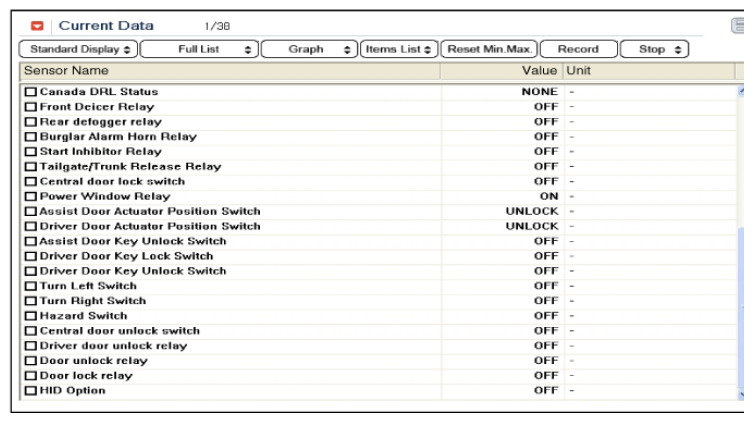Viewport: 753px width, 423px height.
Task: Check the Hazard Switch checkbox
Action: (31, 316)
